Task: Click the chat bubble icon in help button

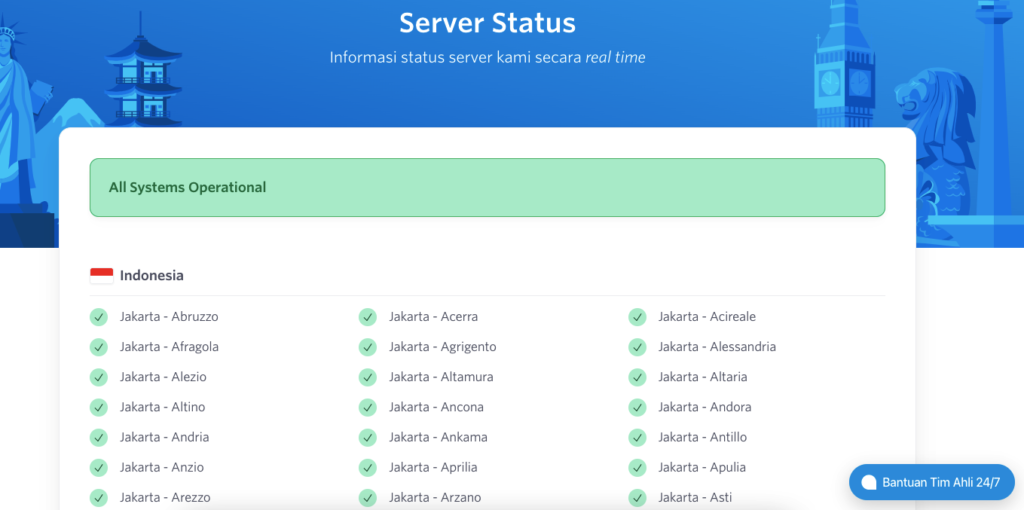Action: pyautogui.click(x=869, y=483)
